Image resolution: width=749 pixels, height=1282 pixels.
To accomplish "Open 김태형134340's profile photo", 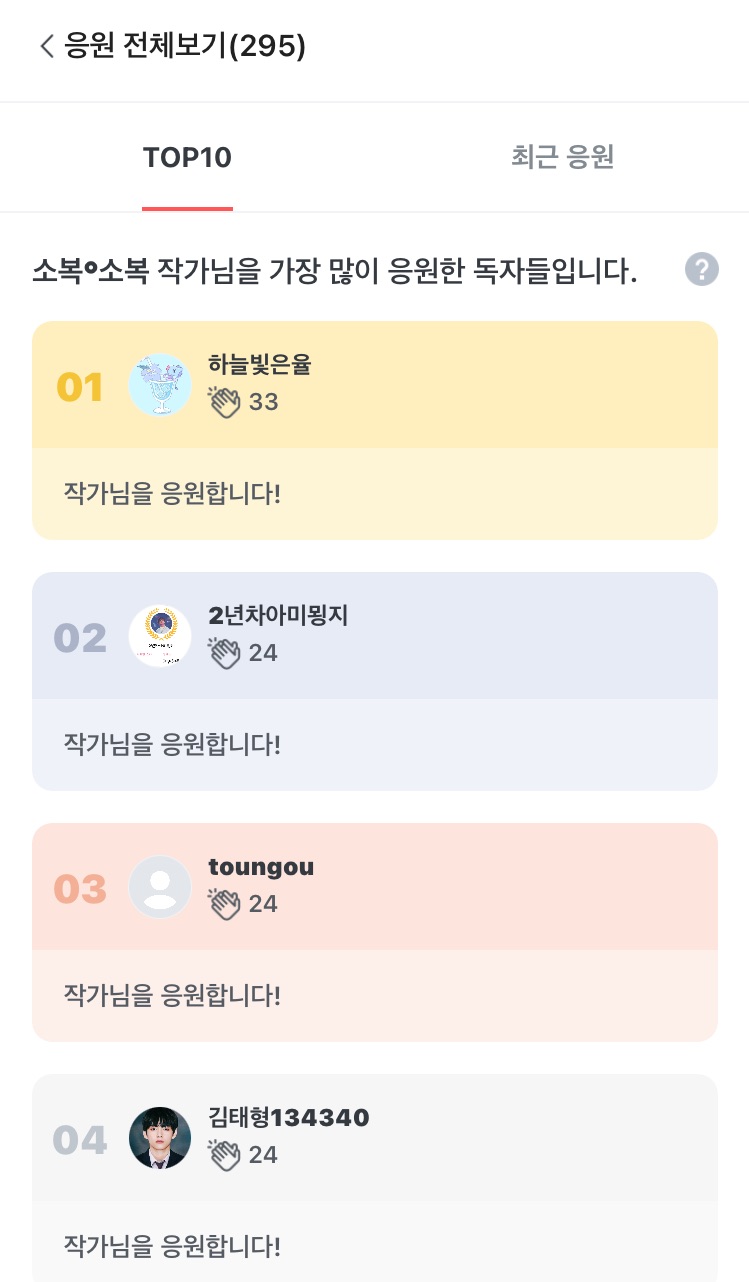I will (160, 1138).
